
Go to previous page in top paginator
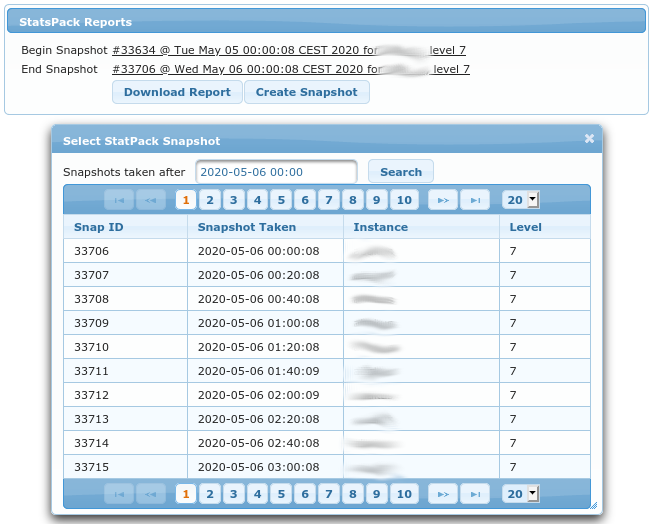pyautogui.click(x=151, y=200)
